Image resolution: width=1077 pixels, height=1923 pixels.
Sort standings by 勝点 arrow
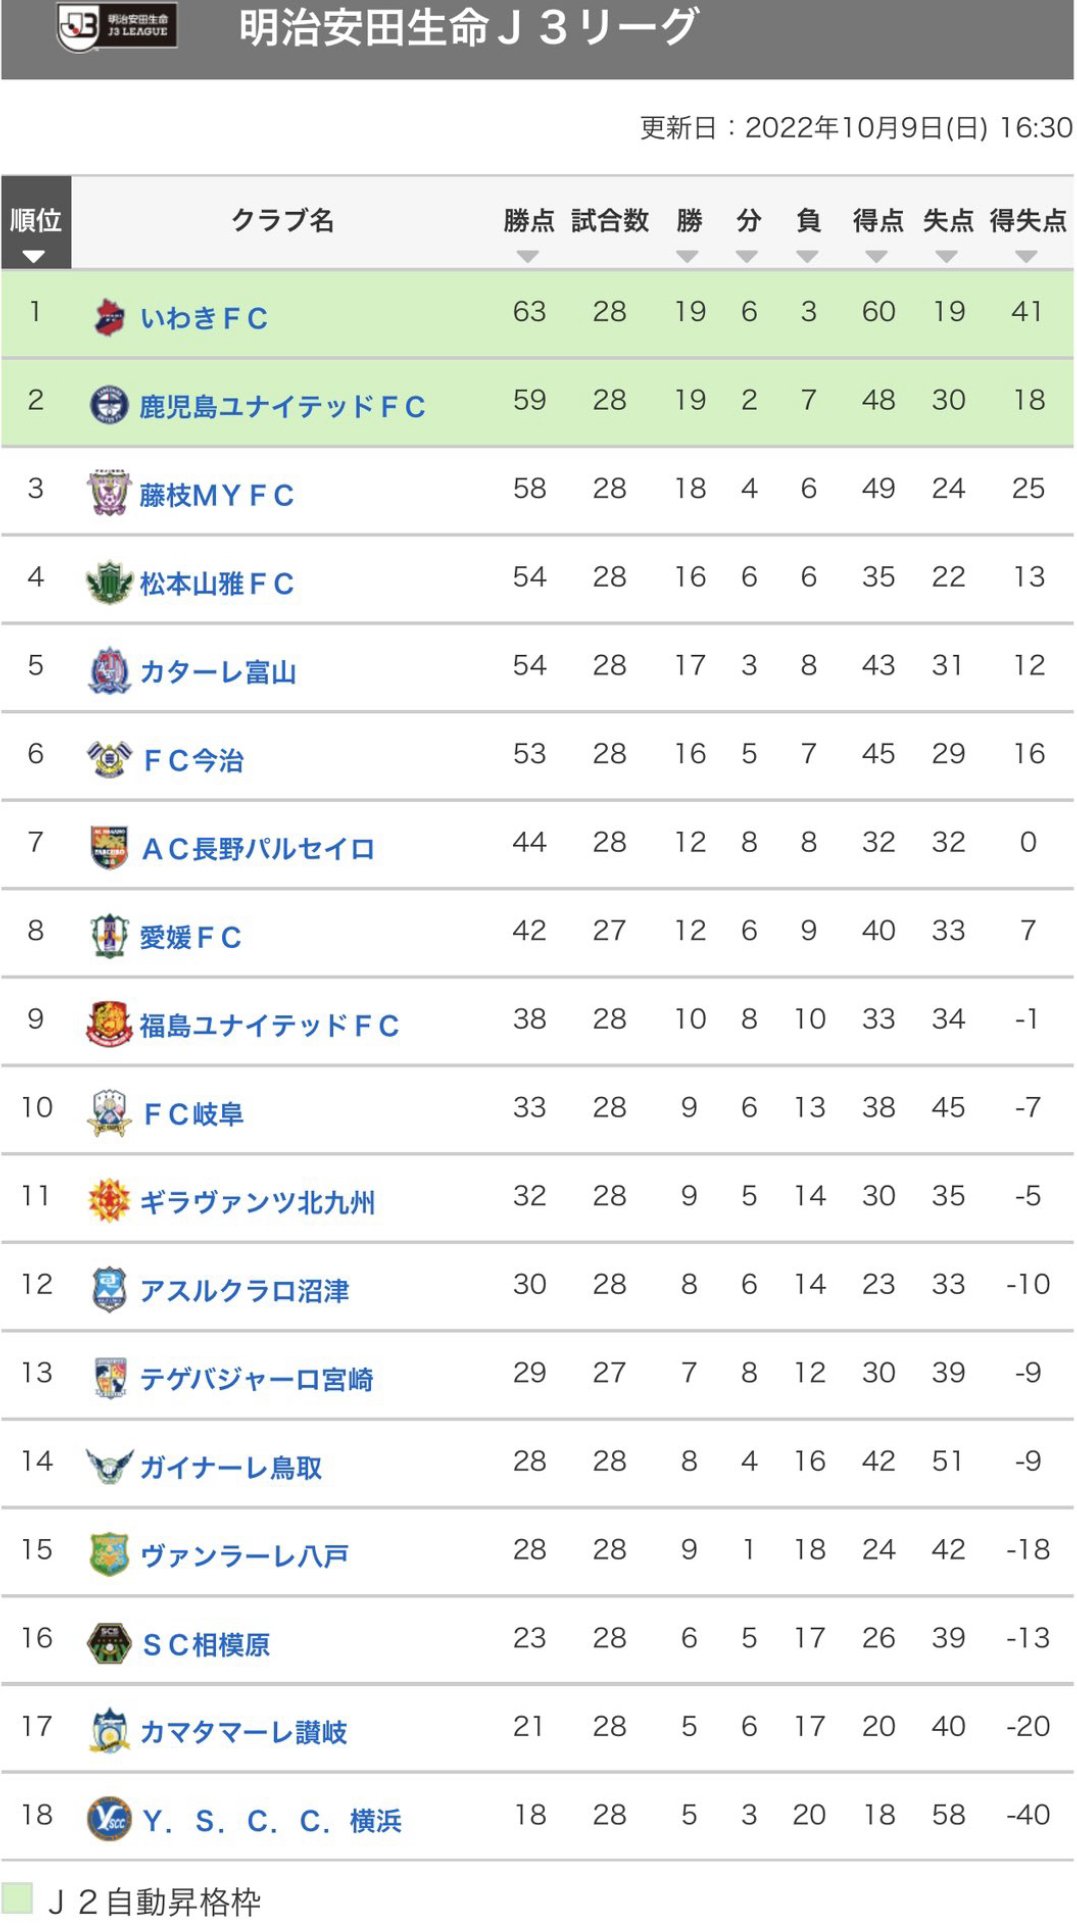528,256
